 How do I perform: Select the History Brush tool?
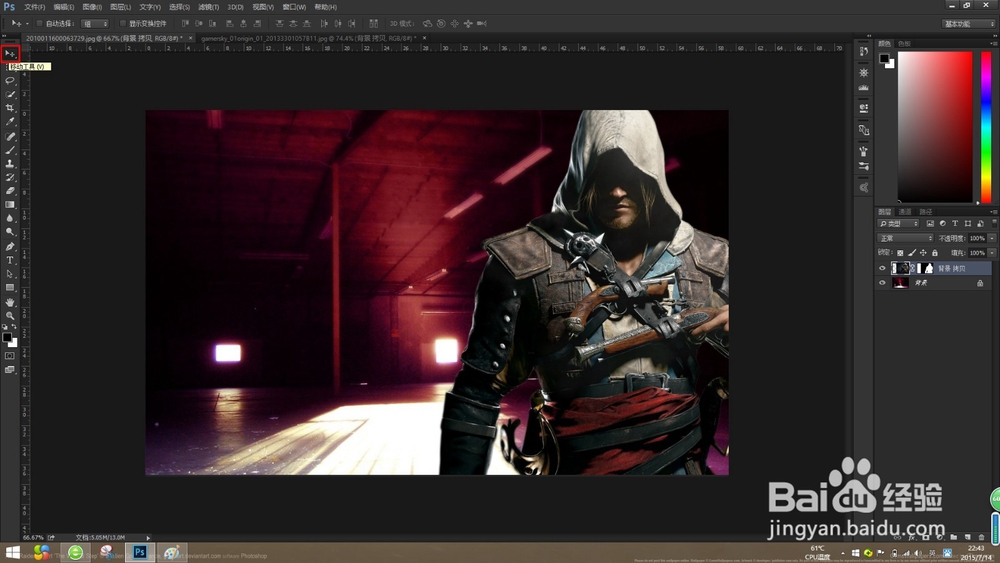(x=10, y=177)
